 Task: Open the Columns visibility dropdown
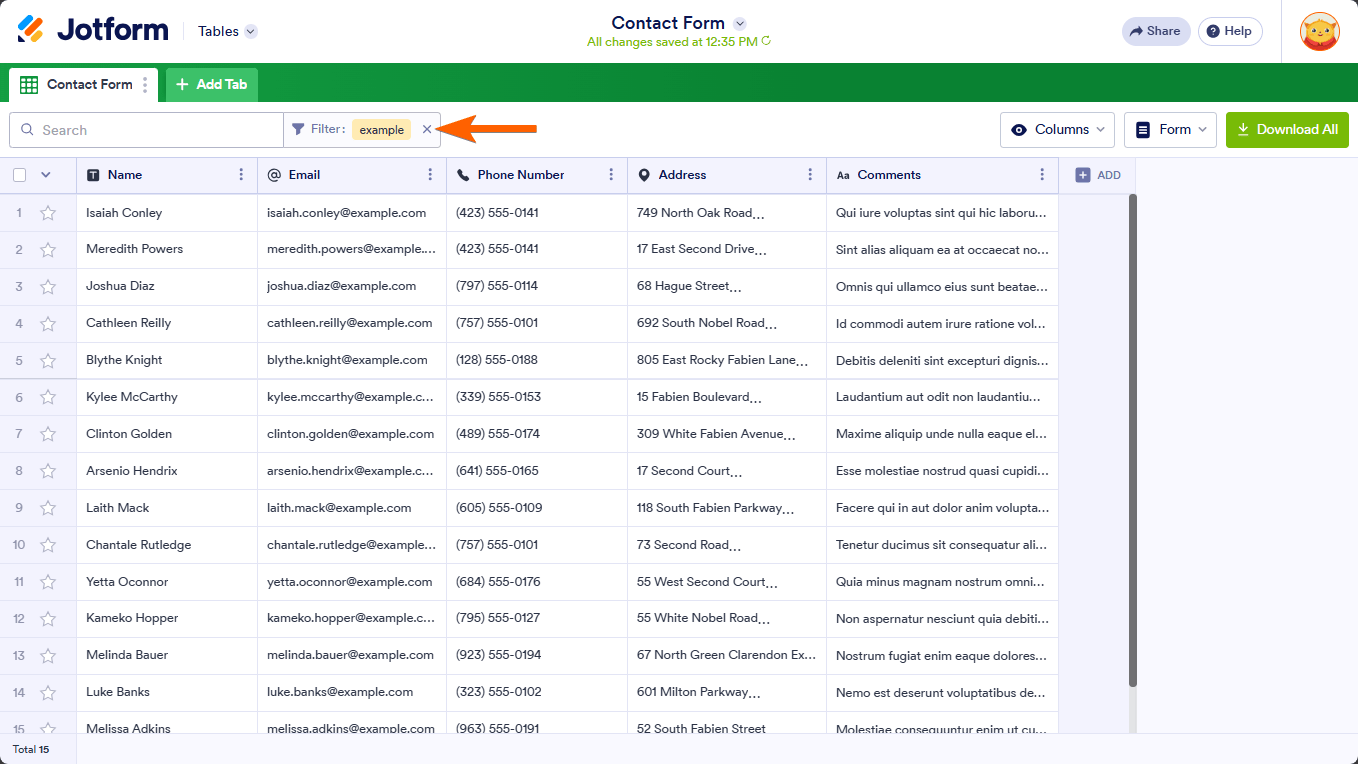pos(1058,129)
